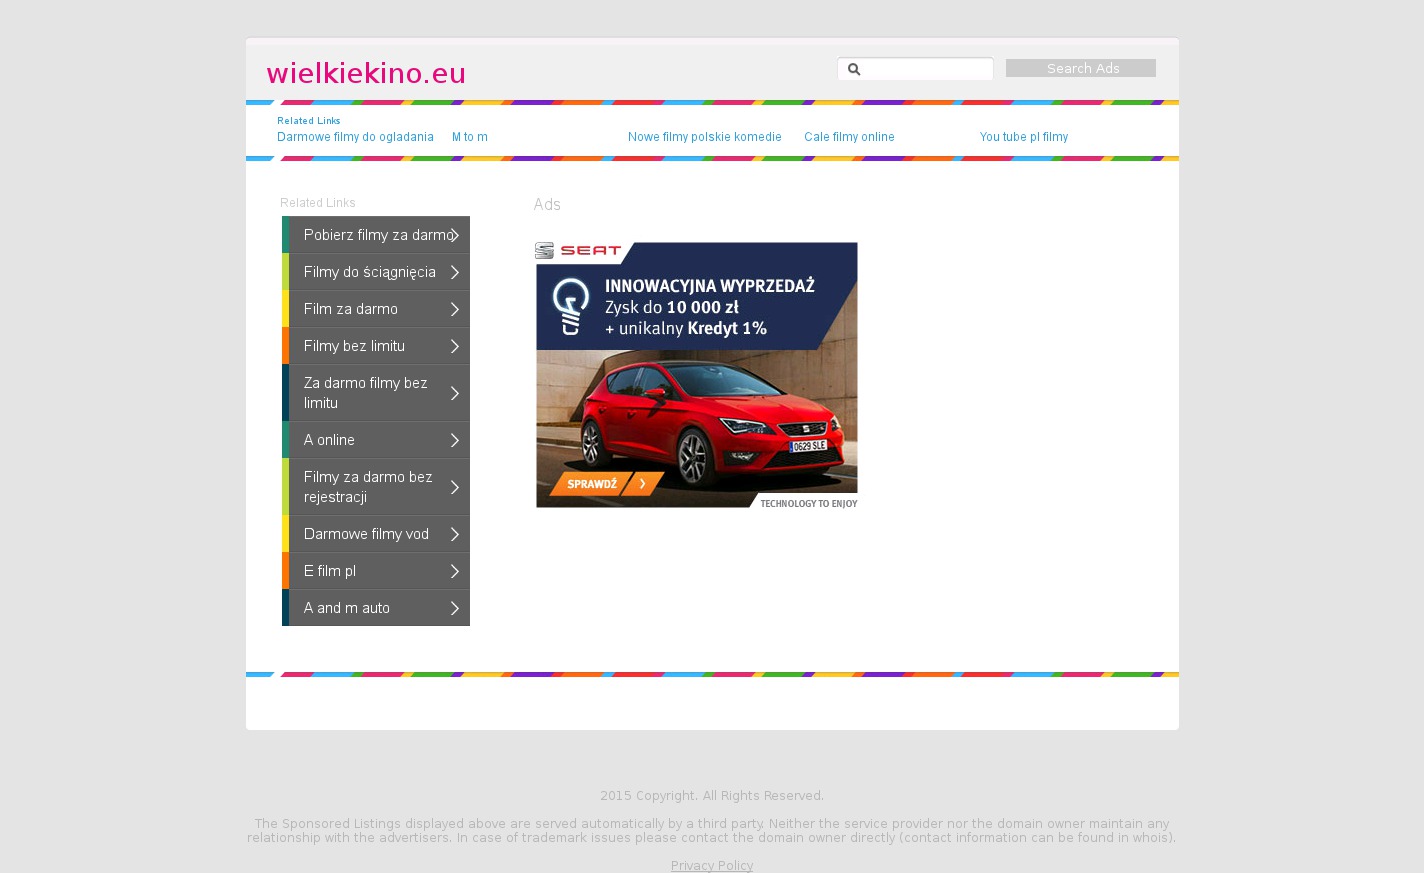Click the red SEAT car advertisement image
The height and width of the screenshot is (873, 1424).
(696, 420)
